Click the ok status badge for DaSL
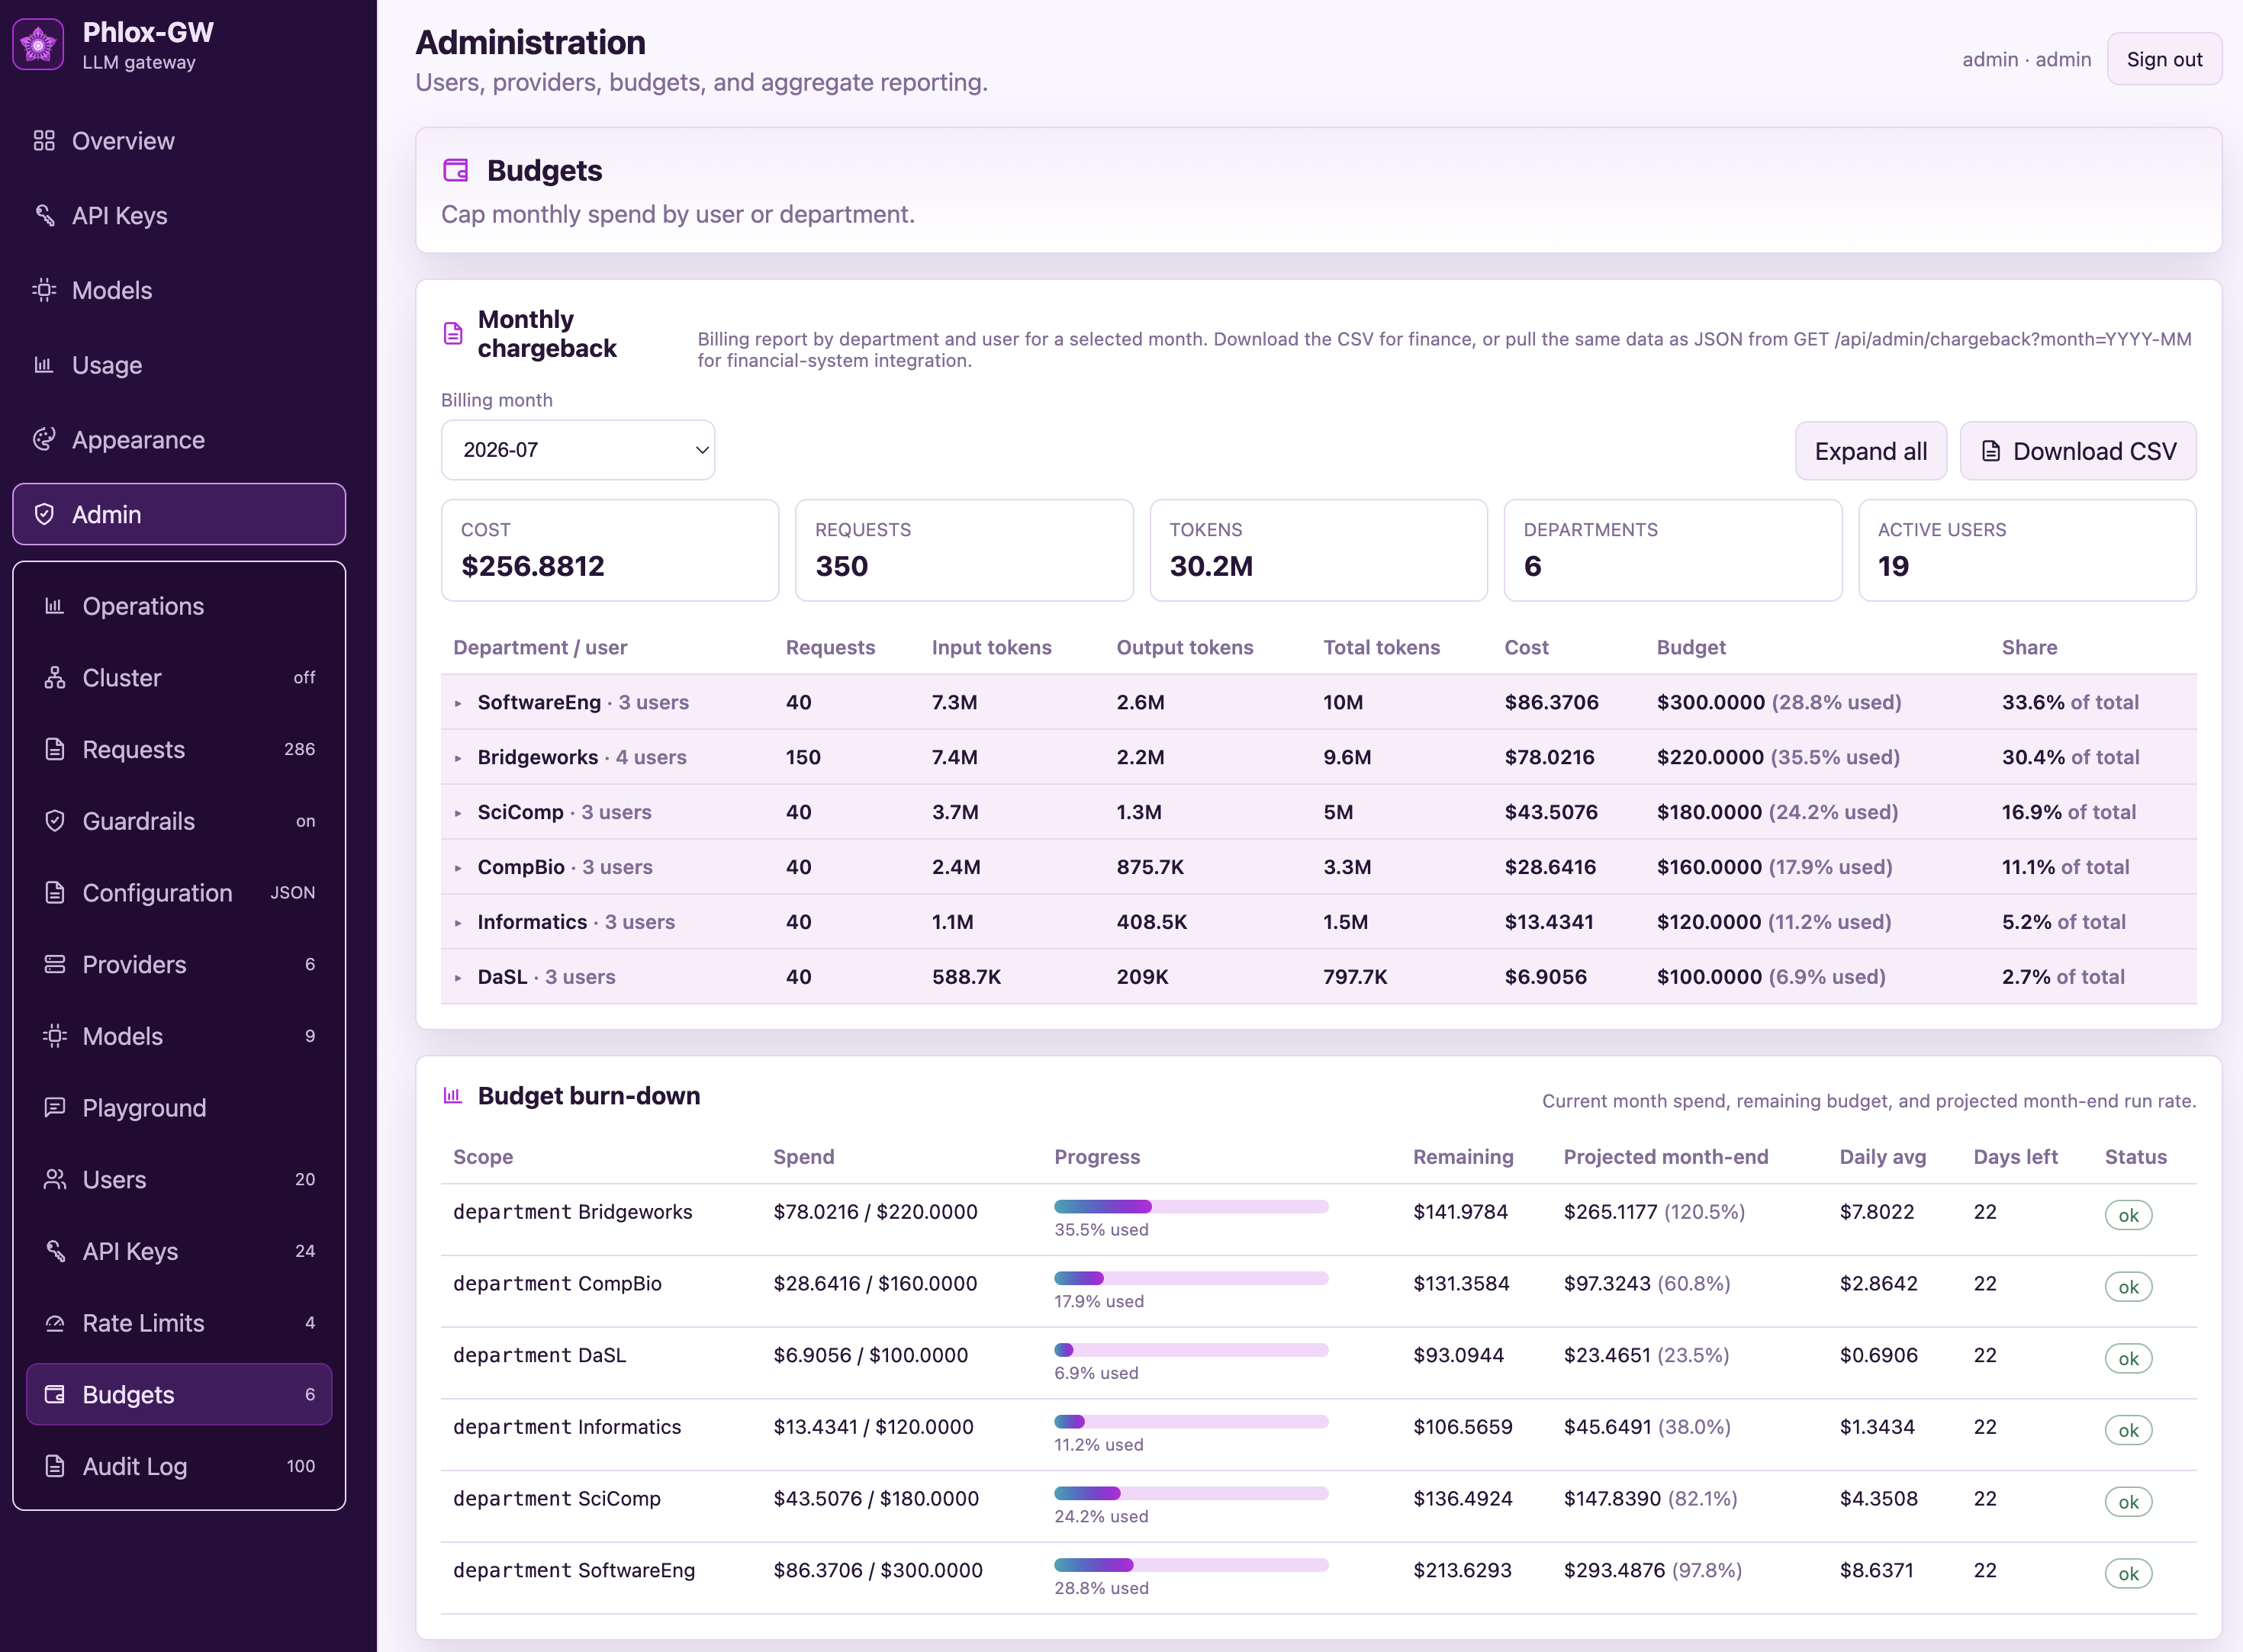Viewport: 2243px width, 1652px height. 2128,1359
